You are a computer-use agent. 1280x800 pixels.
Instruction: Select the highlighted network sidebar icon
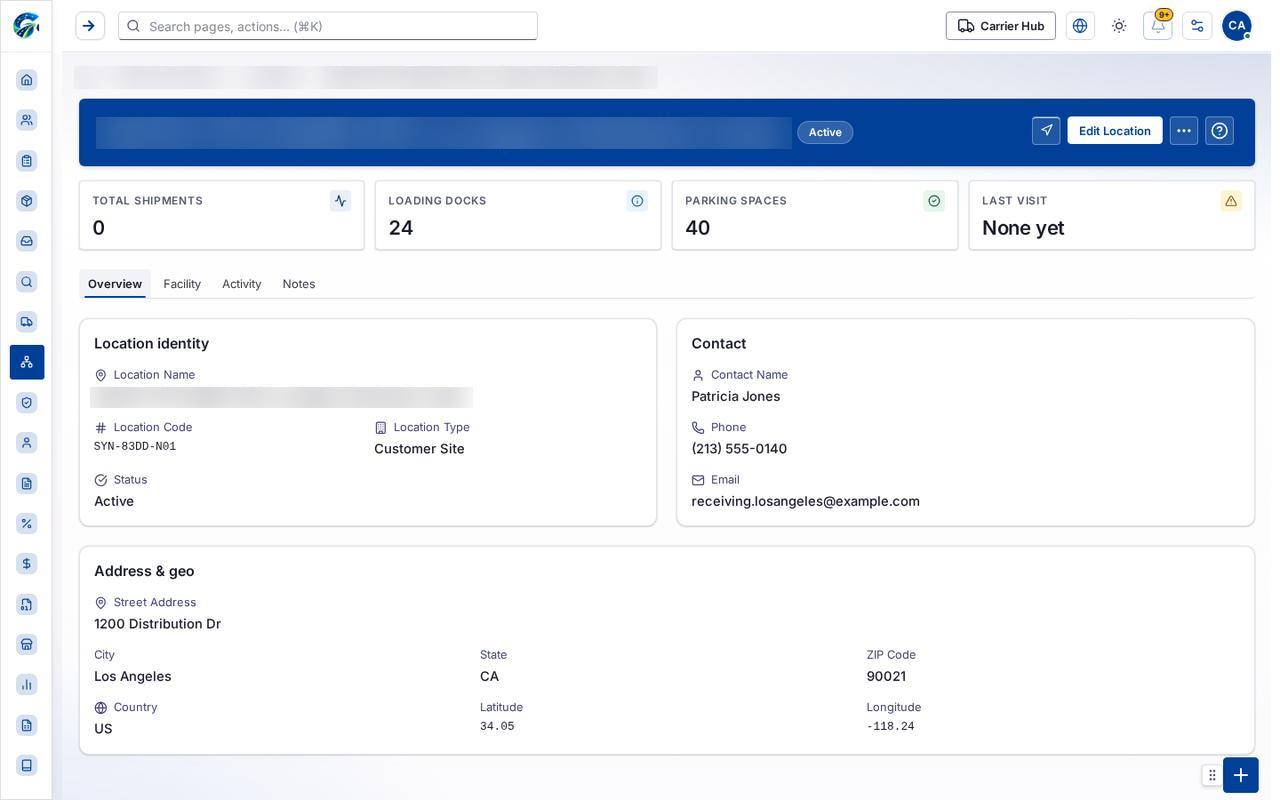(x=27, y=362)
